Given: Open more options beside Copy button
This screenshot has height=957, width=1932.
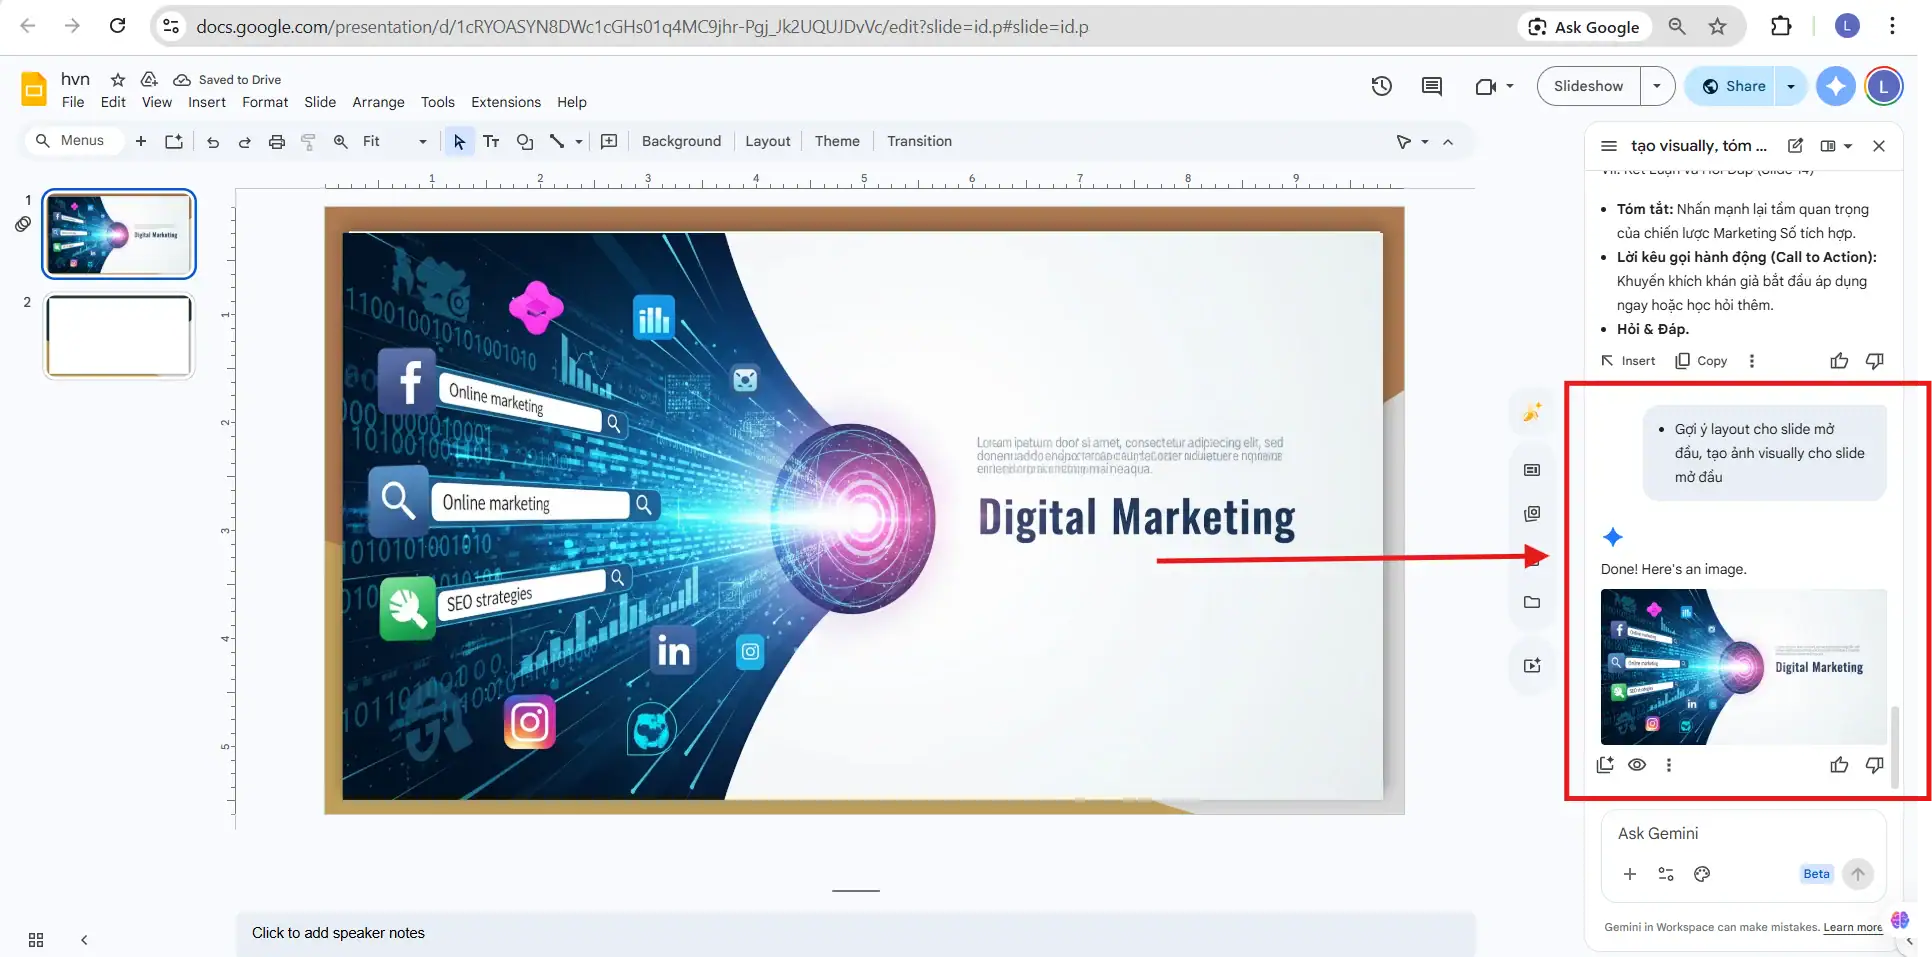Looking at the screenshot, I should point(1751,361).
